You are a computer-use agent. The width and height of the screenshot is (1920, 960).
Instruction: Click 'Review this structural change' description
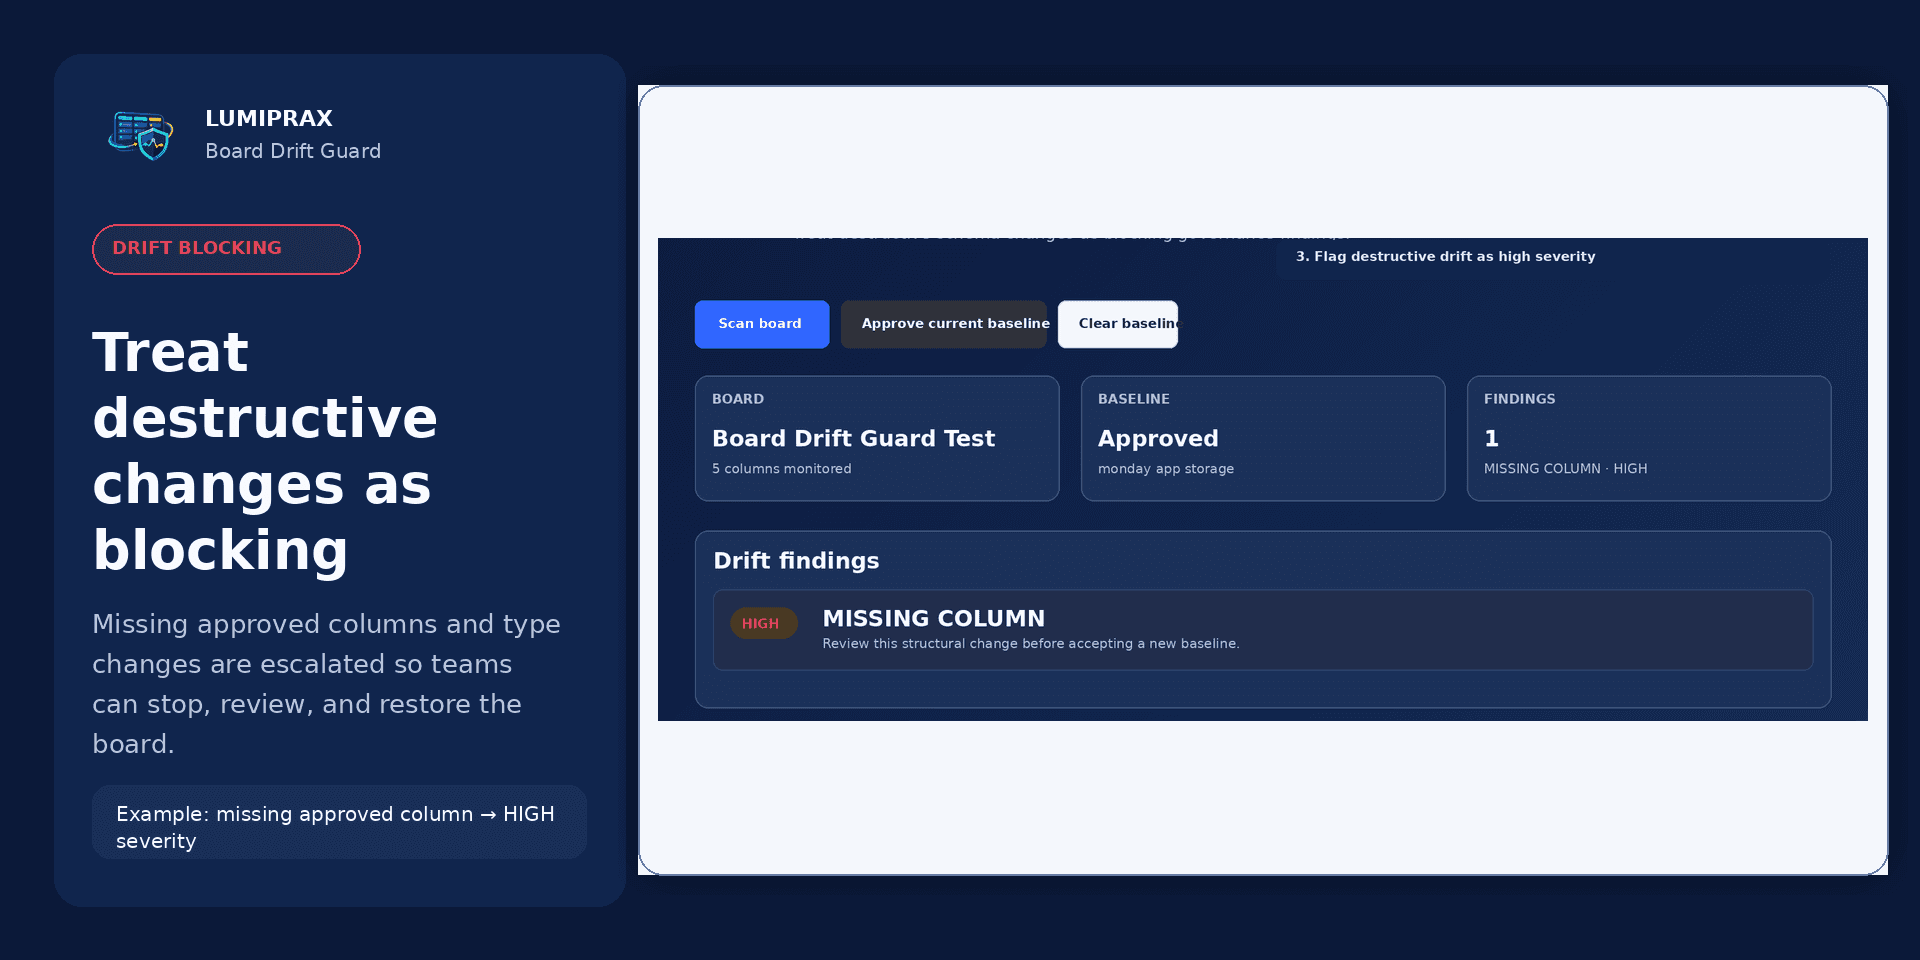point(1031,643)
